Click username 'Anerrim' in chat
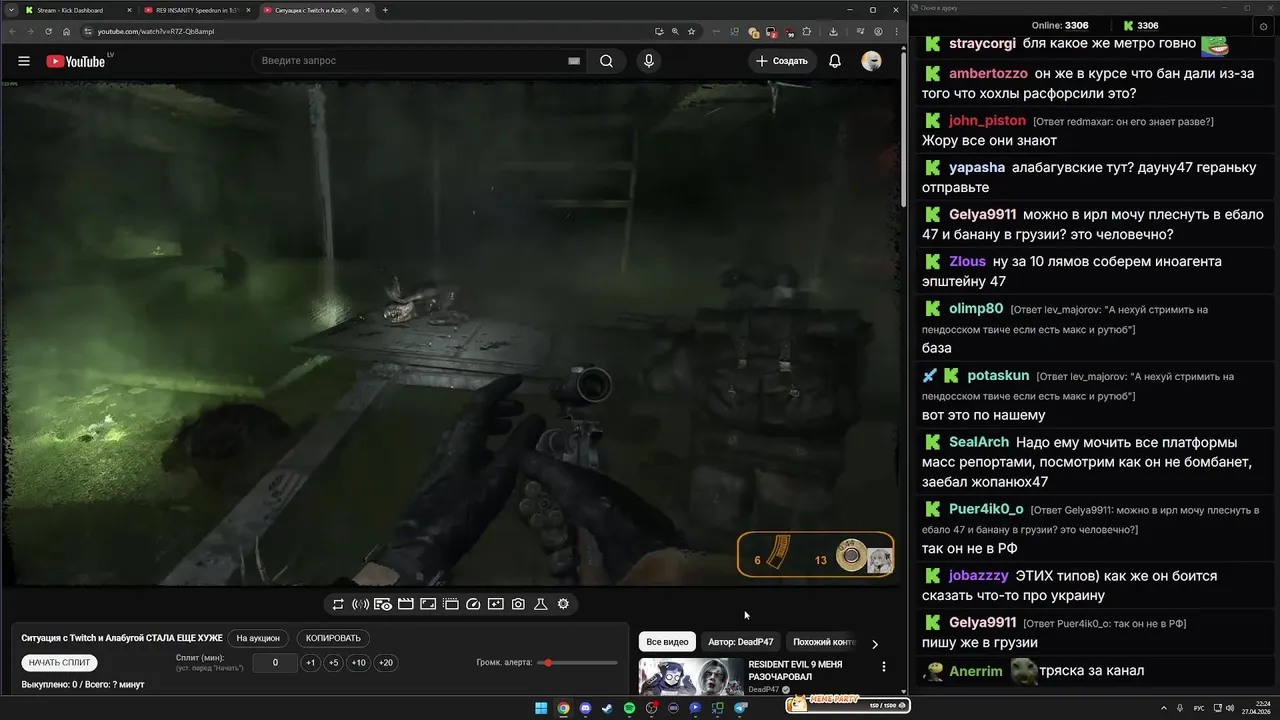The width and height of the screenshot is (1280, 720). tap(976, 671)
